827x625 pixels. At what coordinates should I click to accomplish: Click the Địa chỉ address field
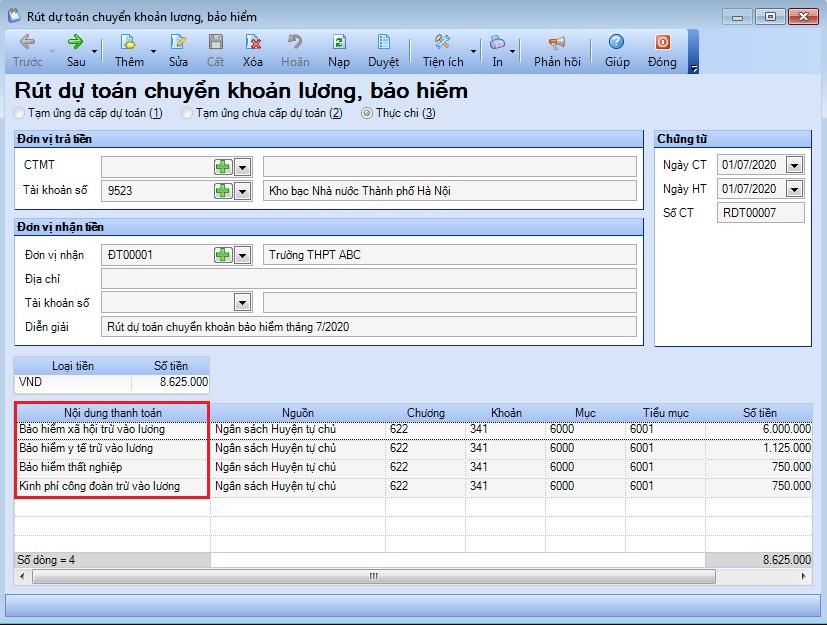[x=369, y=278]
